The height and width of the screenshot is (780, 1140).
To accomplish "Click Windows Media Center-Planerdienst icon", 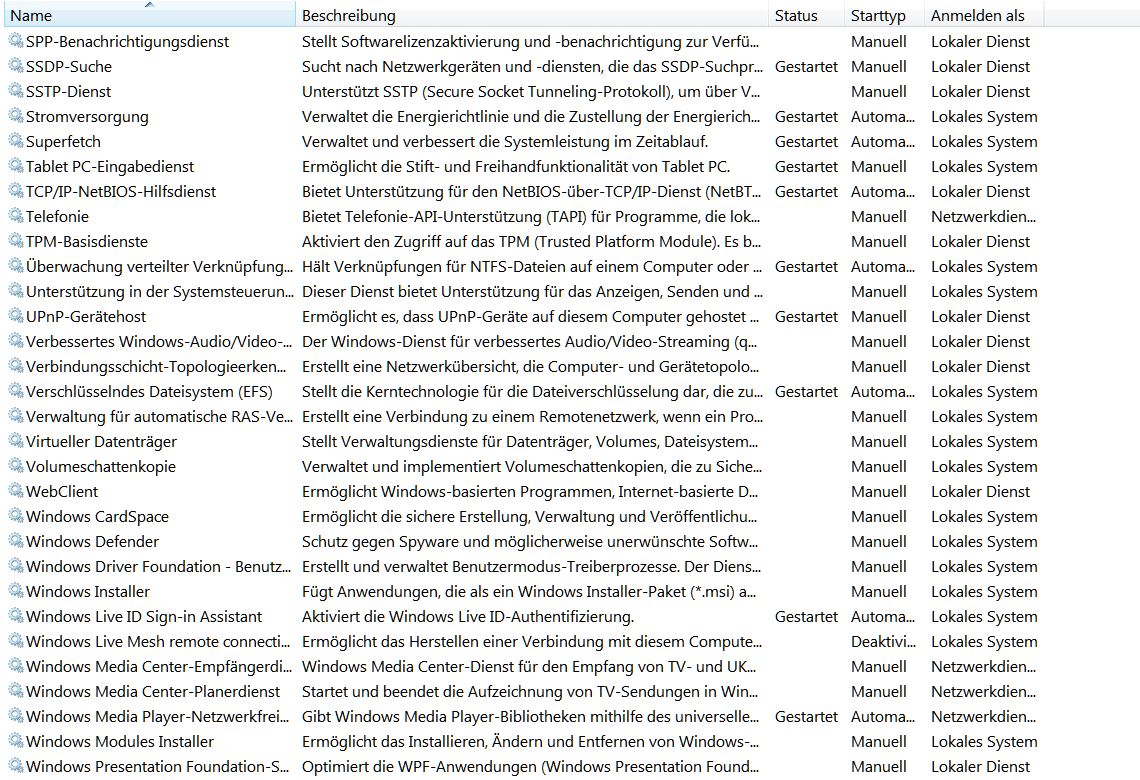I will 15,691.
